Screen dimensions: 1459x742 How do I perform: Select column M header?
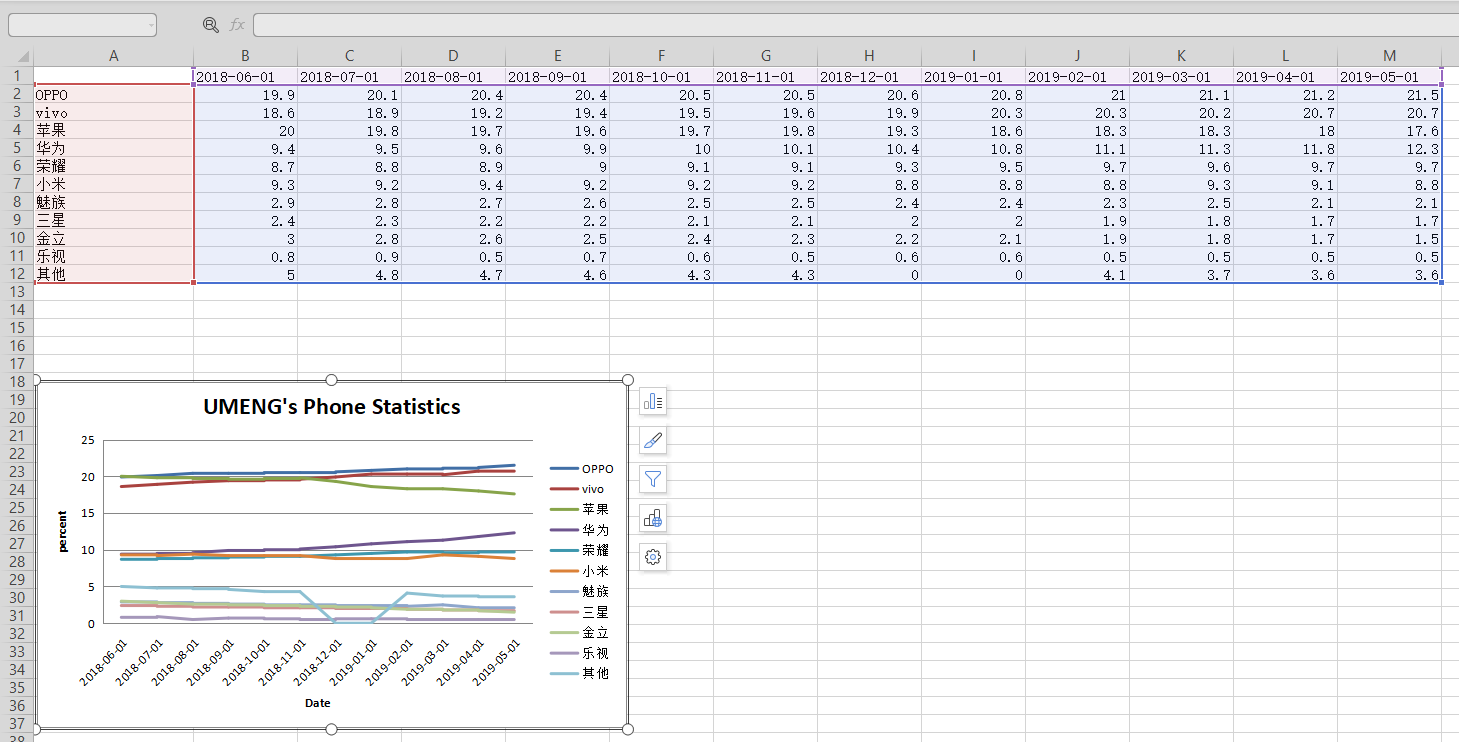[x=1389, y=56]
